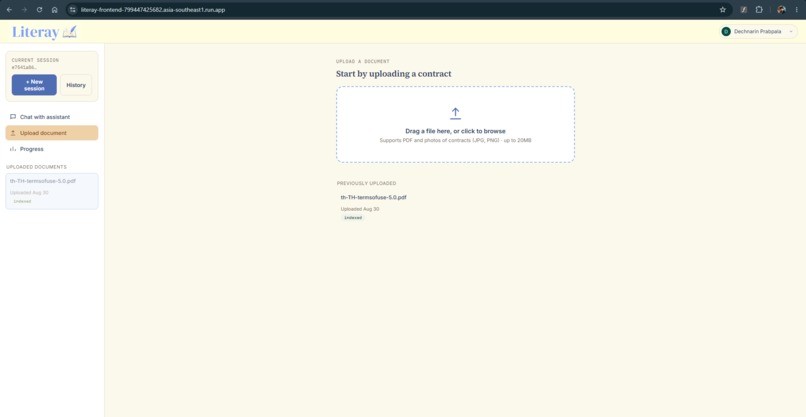The height and width of the screenshot is (417, 806).
Task: Bookmark this page with the star icon
Action: point(723,10)
